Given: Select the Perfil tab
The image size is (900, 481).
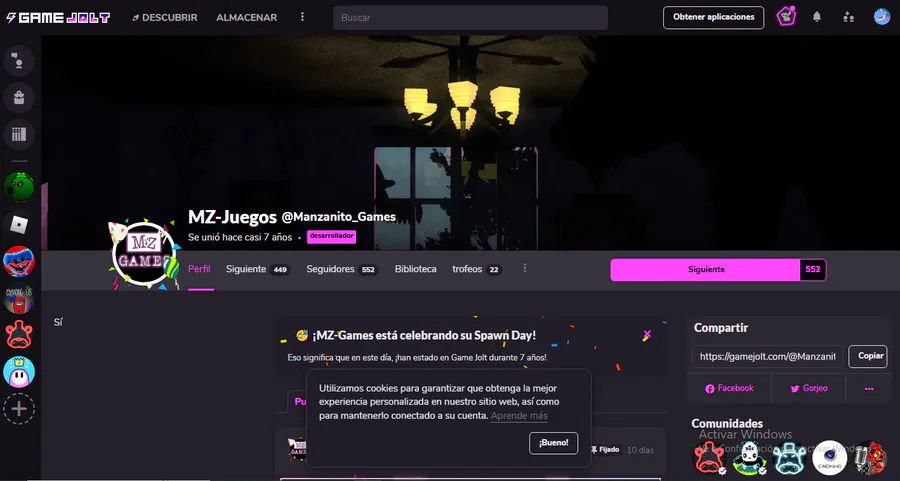Looking at the screenshot, I should point(199,269).
